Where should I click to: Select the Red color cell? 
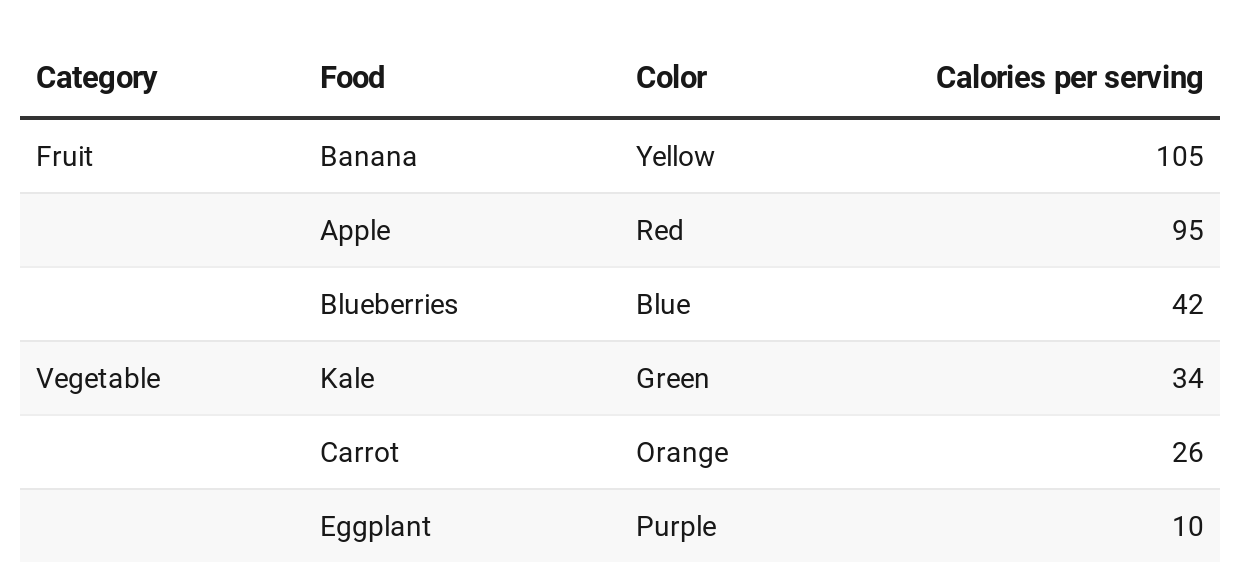click(659, 231)
